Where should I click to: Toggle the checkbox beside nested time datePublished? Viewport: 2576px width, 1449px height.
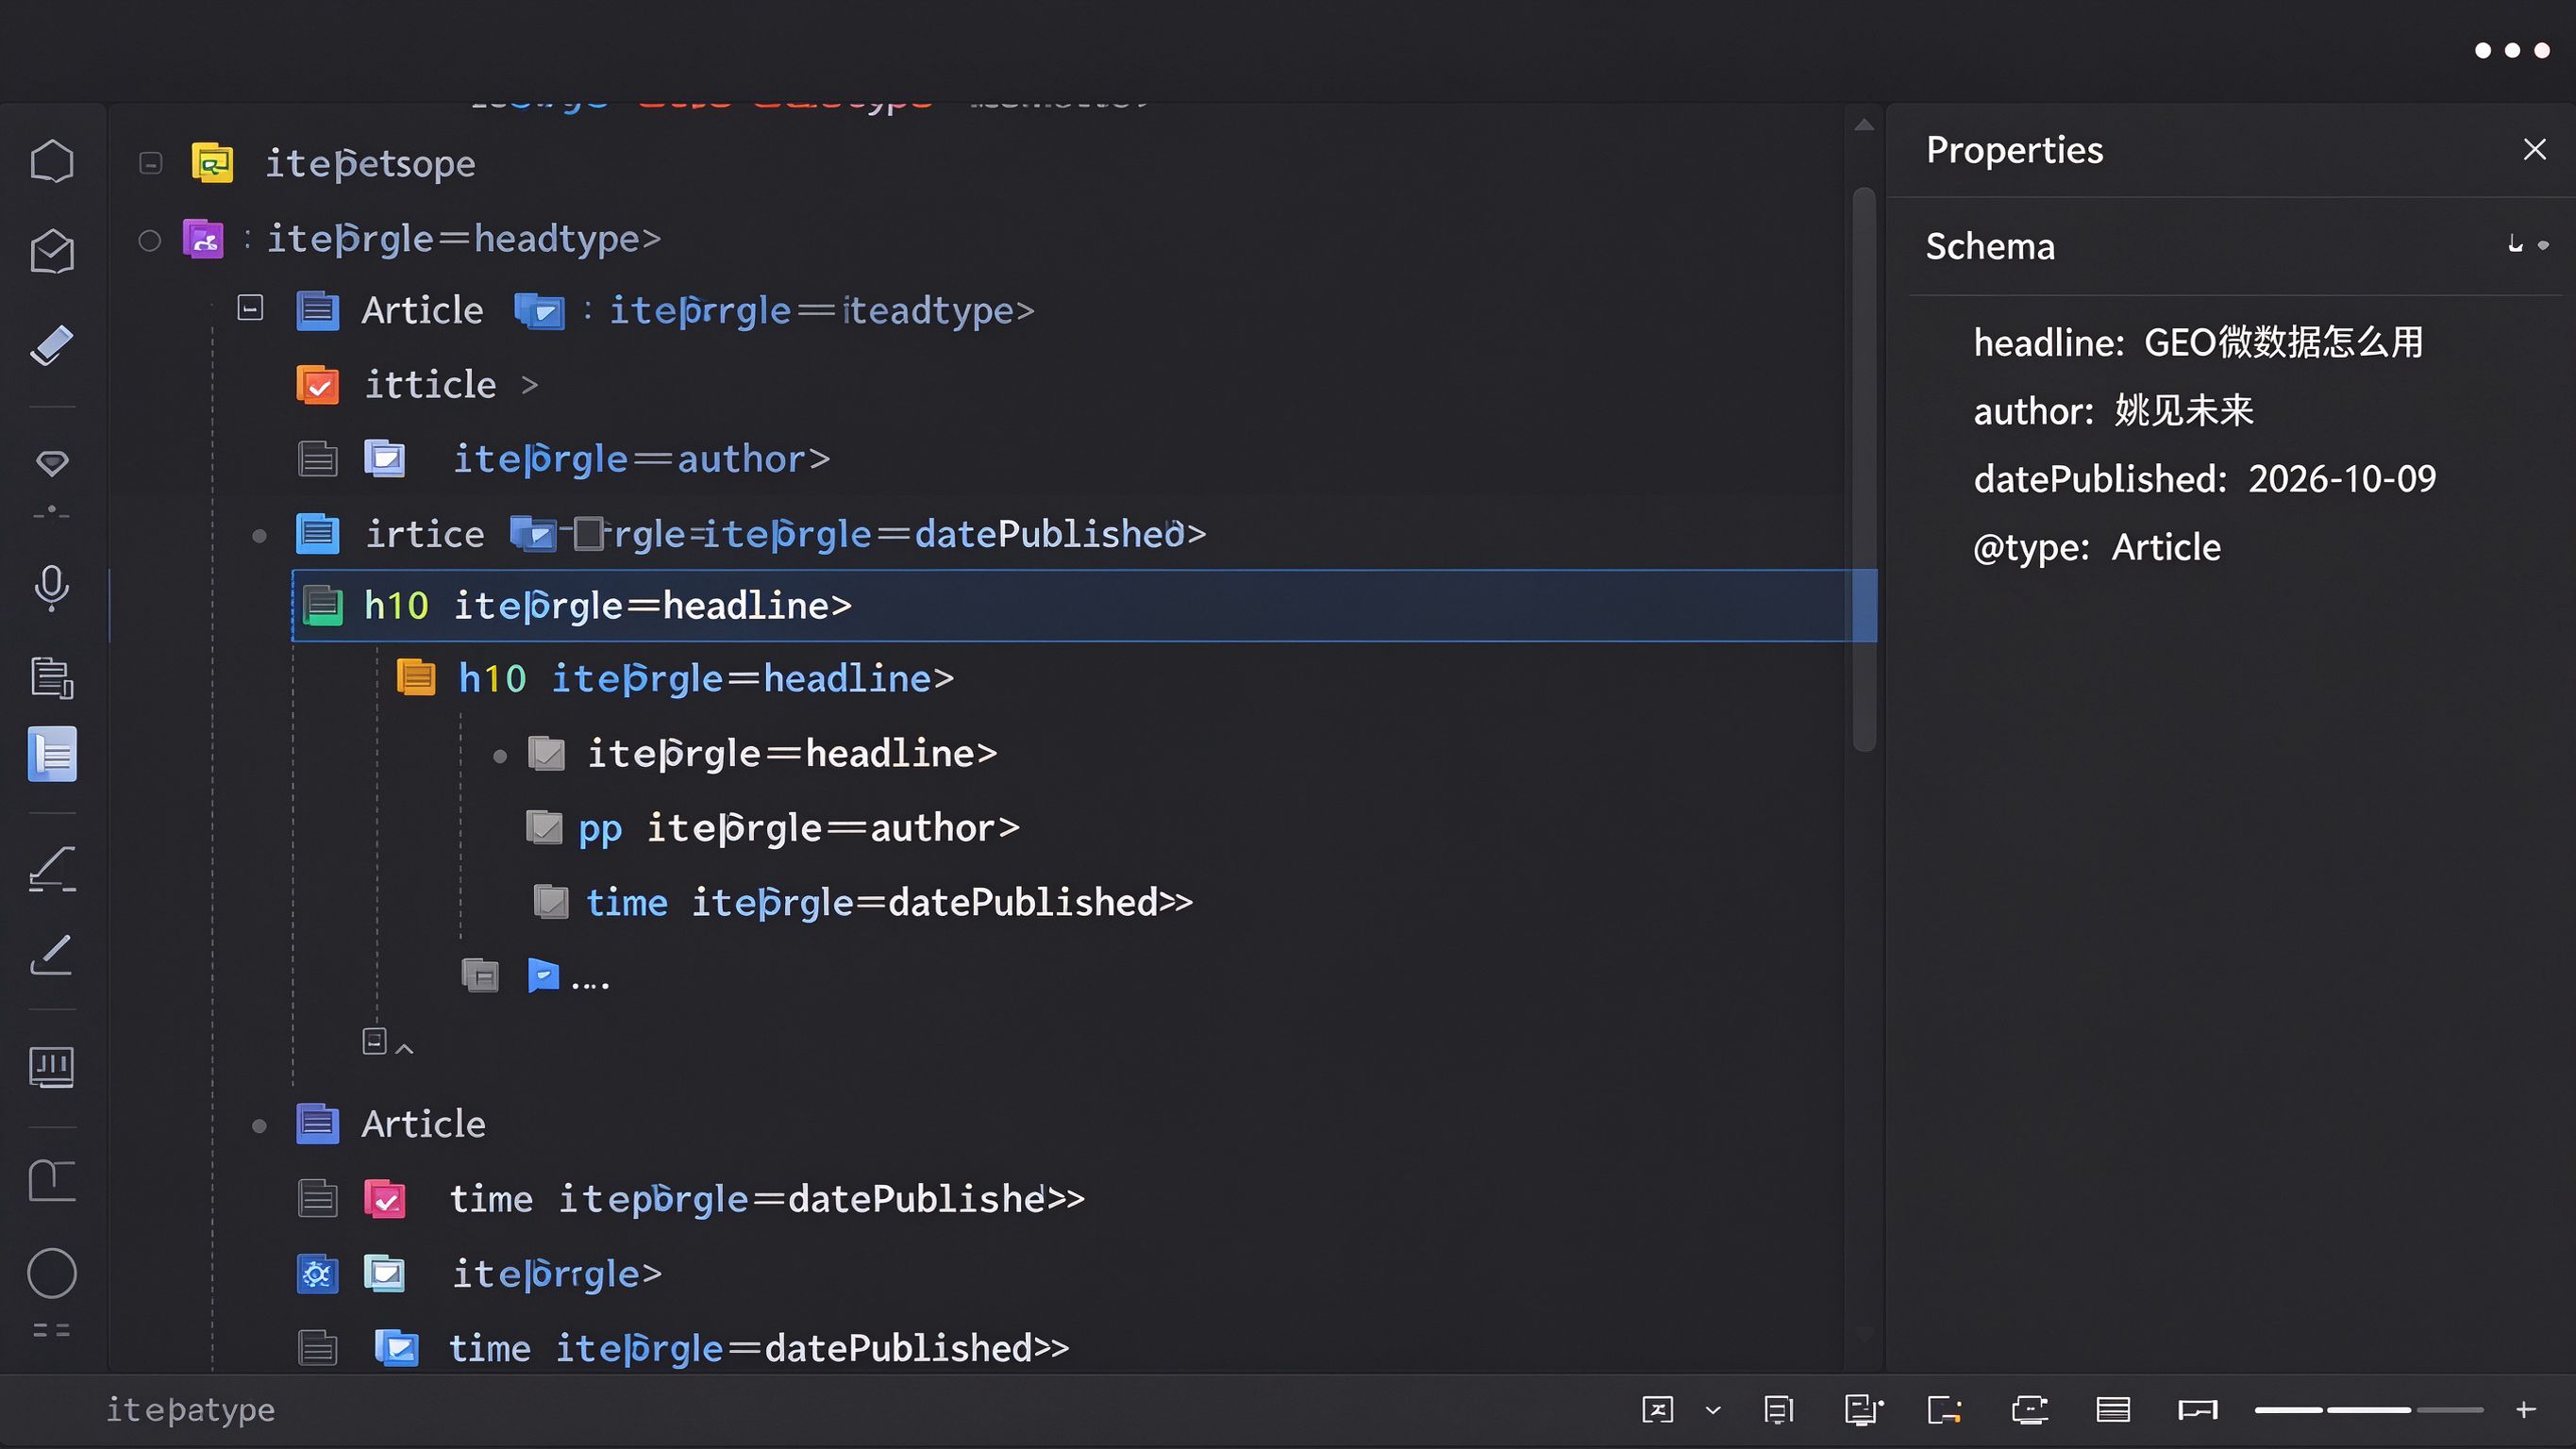550,903
